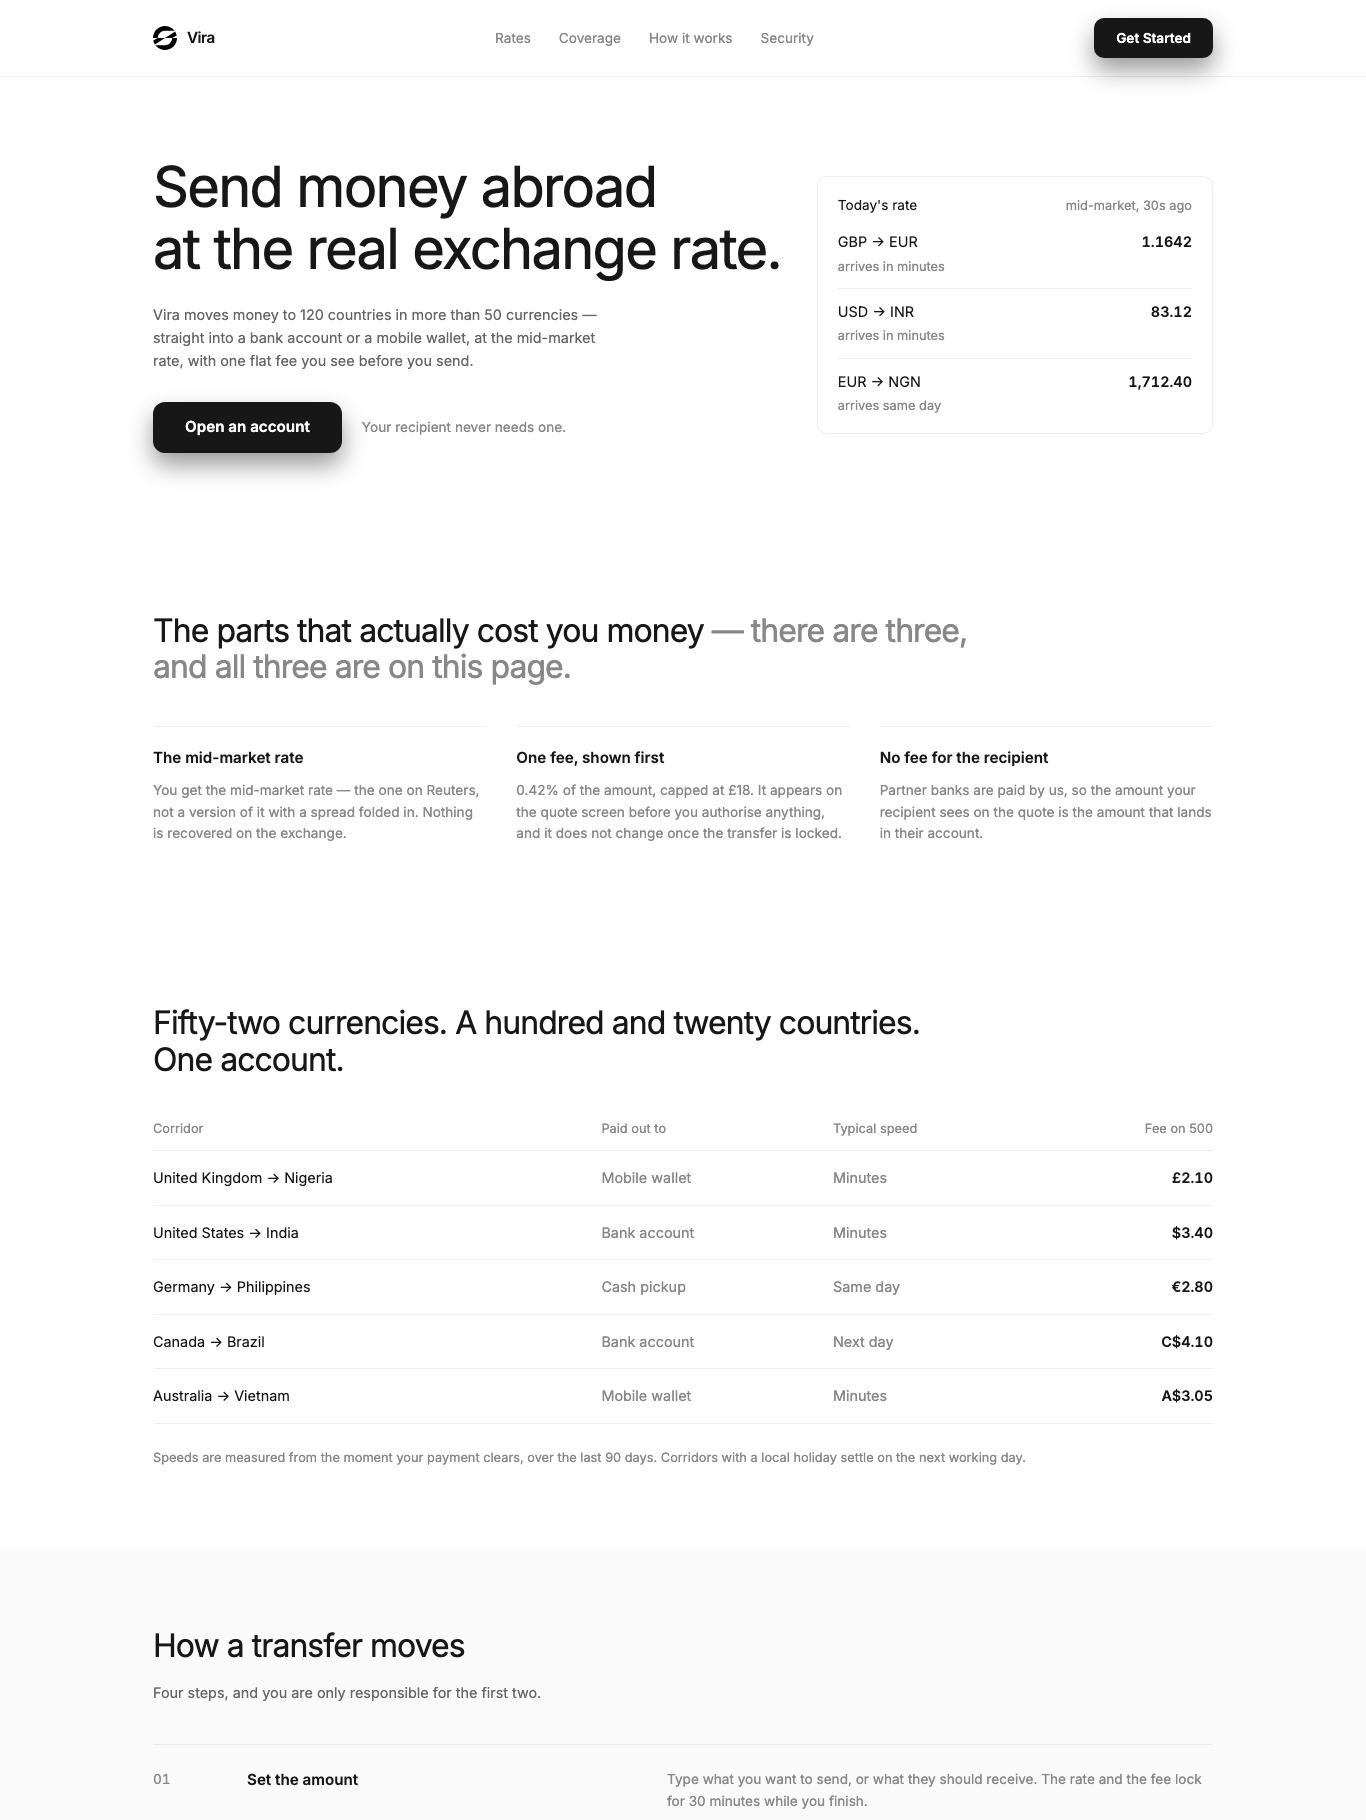Screen dimensions: 1366x1820
Task: Go to the Coverage section link
Action: (590, 38)
